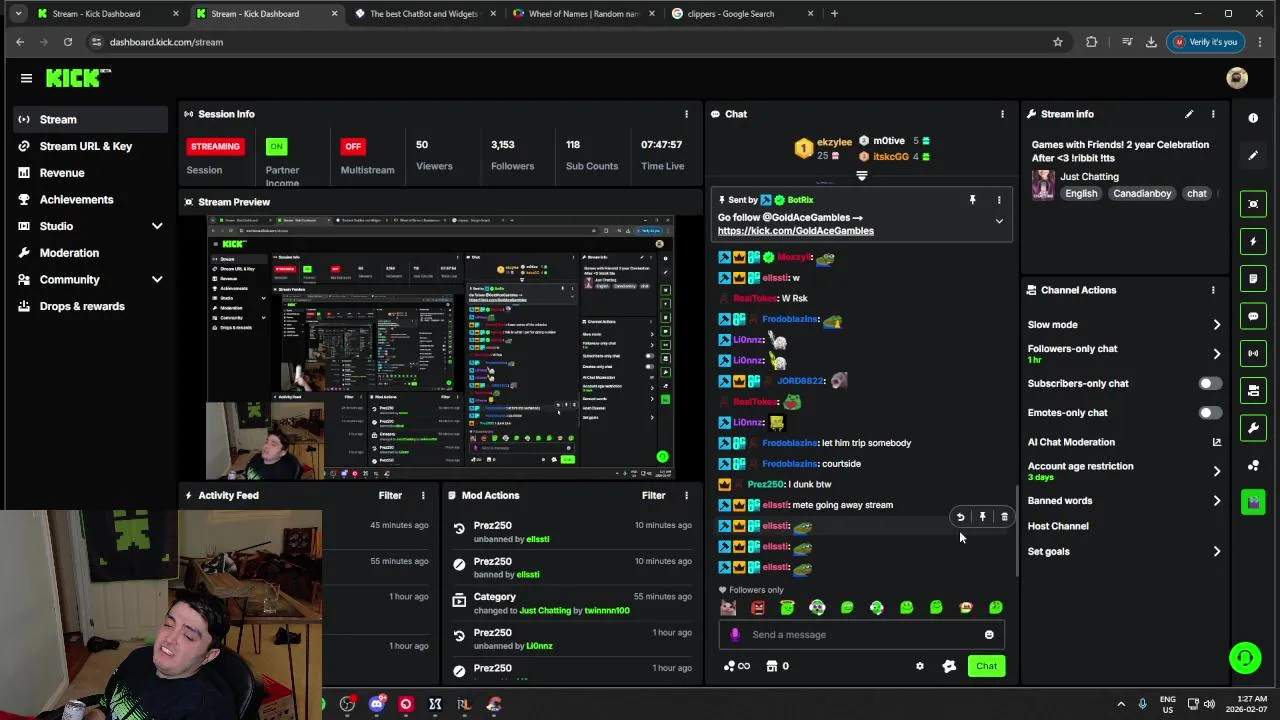
Task: Open Session Info panel options menu
Action: [x=686, y=114]
